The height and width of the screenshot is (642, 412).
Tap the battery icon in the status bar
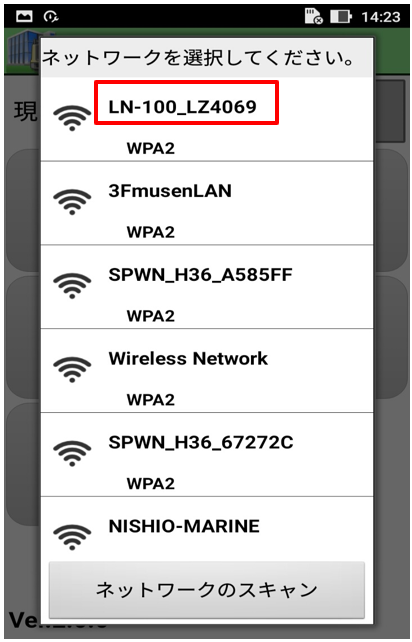pos(341,17)
